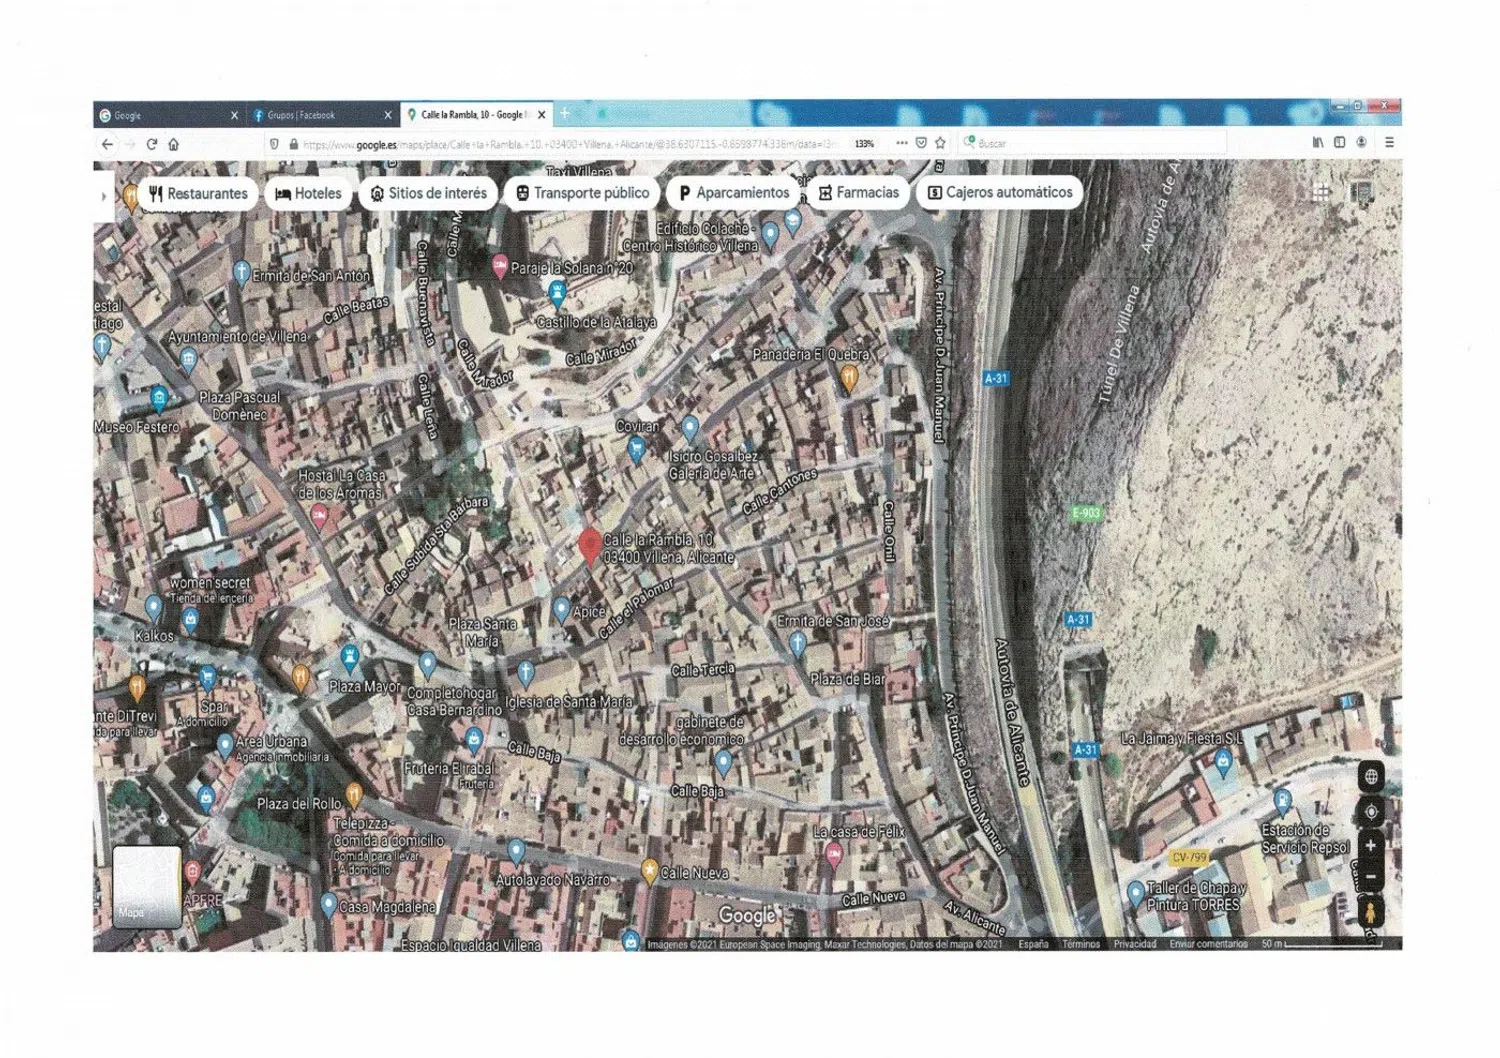Screen dimensions: 1500x1058
Task: Toggle the globe view button
Action: [x=1371, y=776]
